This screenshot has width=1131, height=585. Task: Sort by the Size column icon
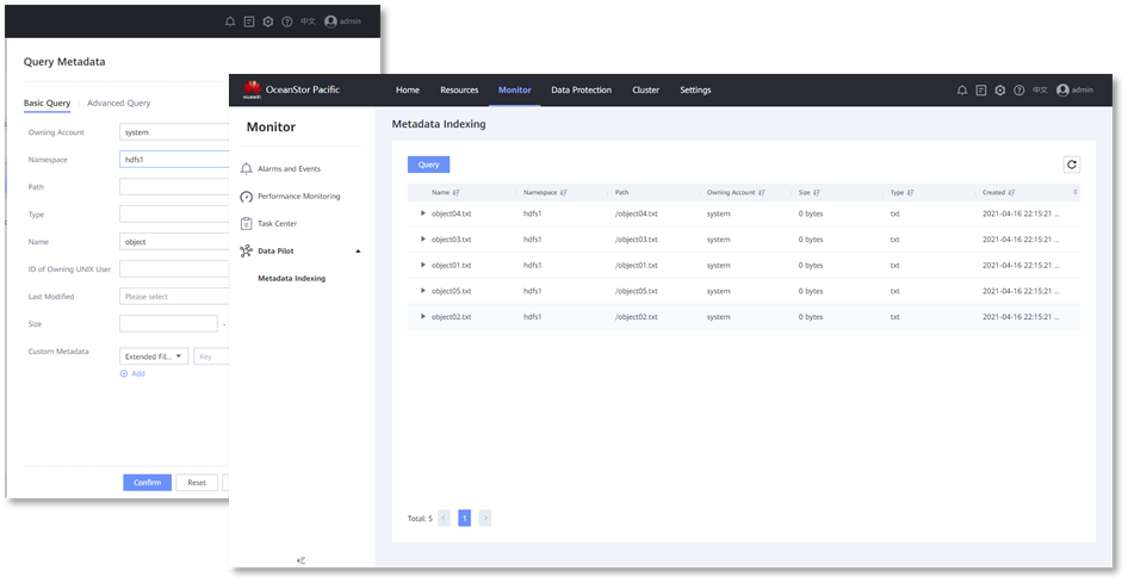(817, 193)
